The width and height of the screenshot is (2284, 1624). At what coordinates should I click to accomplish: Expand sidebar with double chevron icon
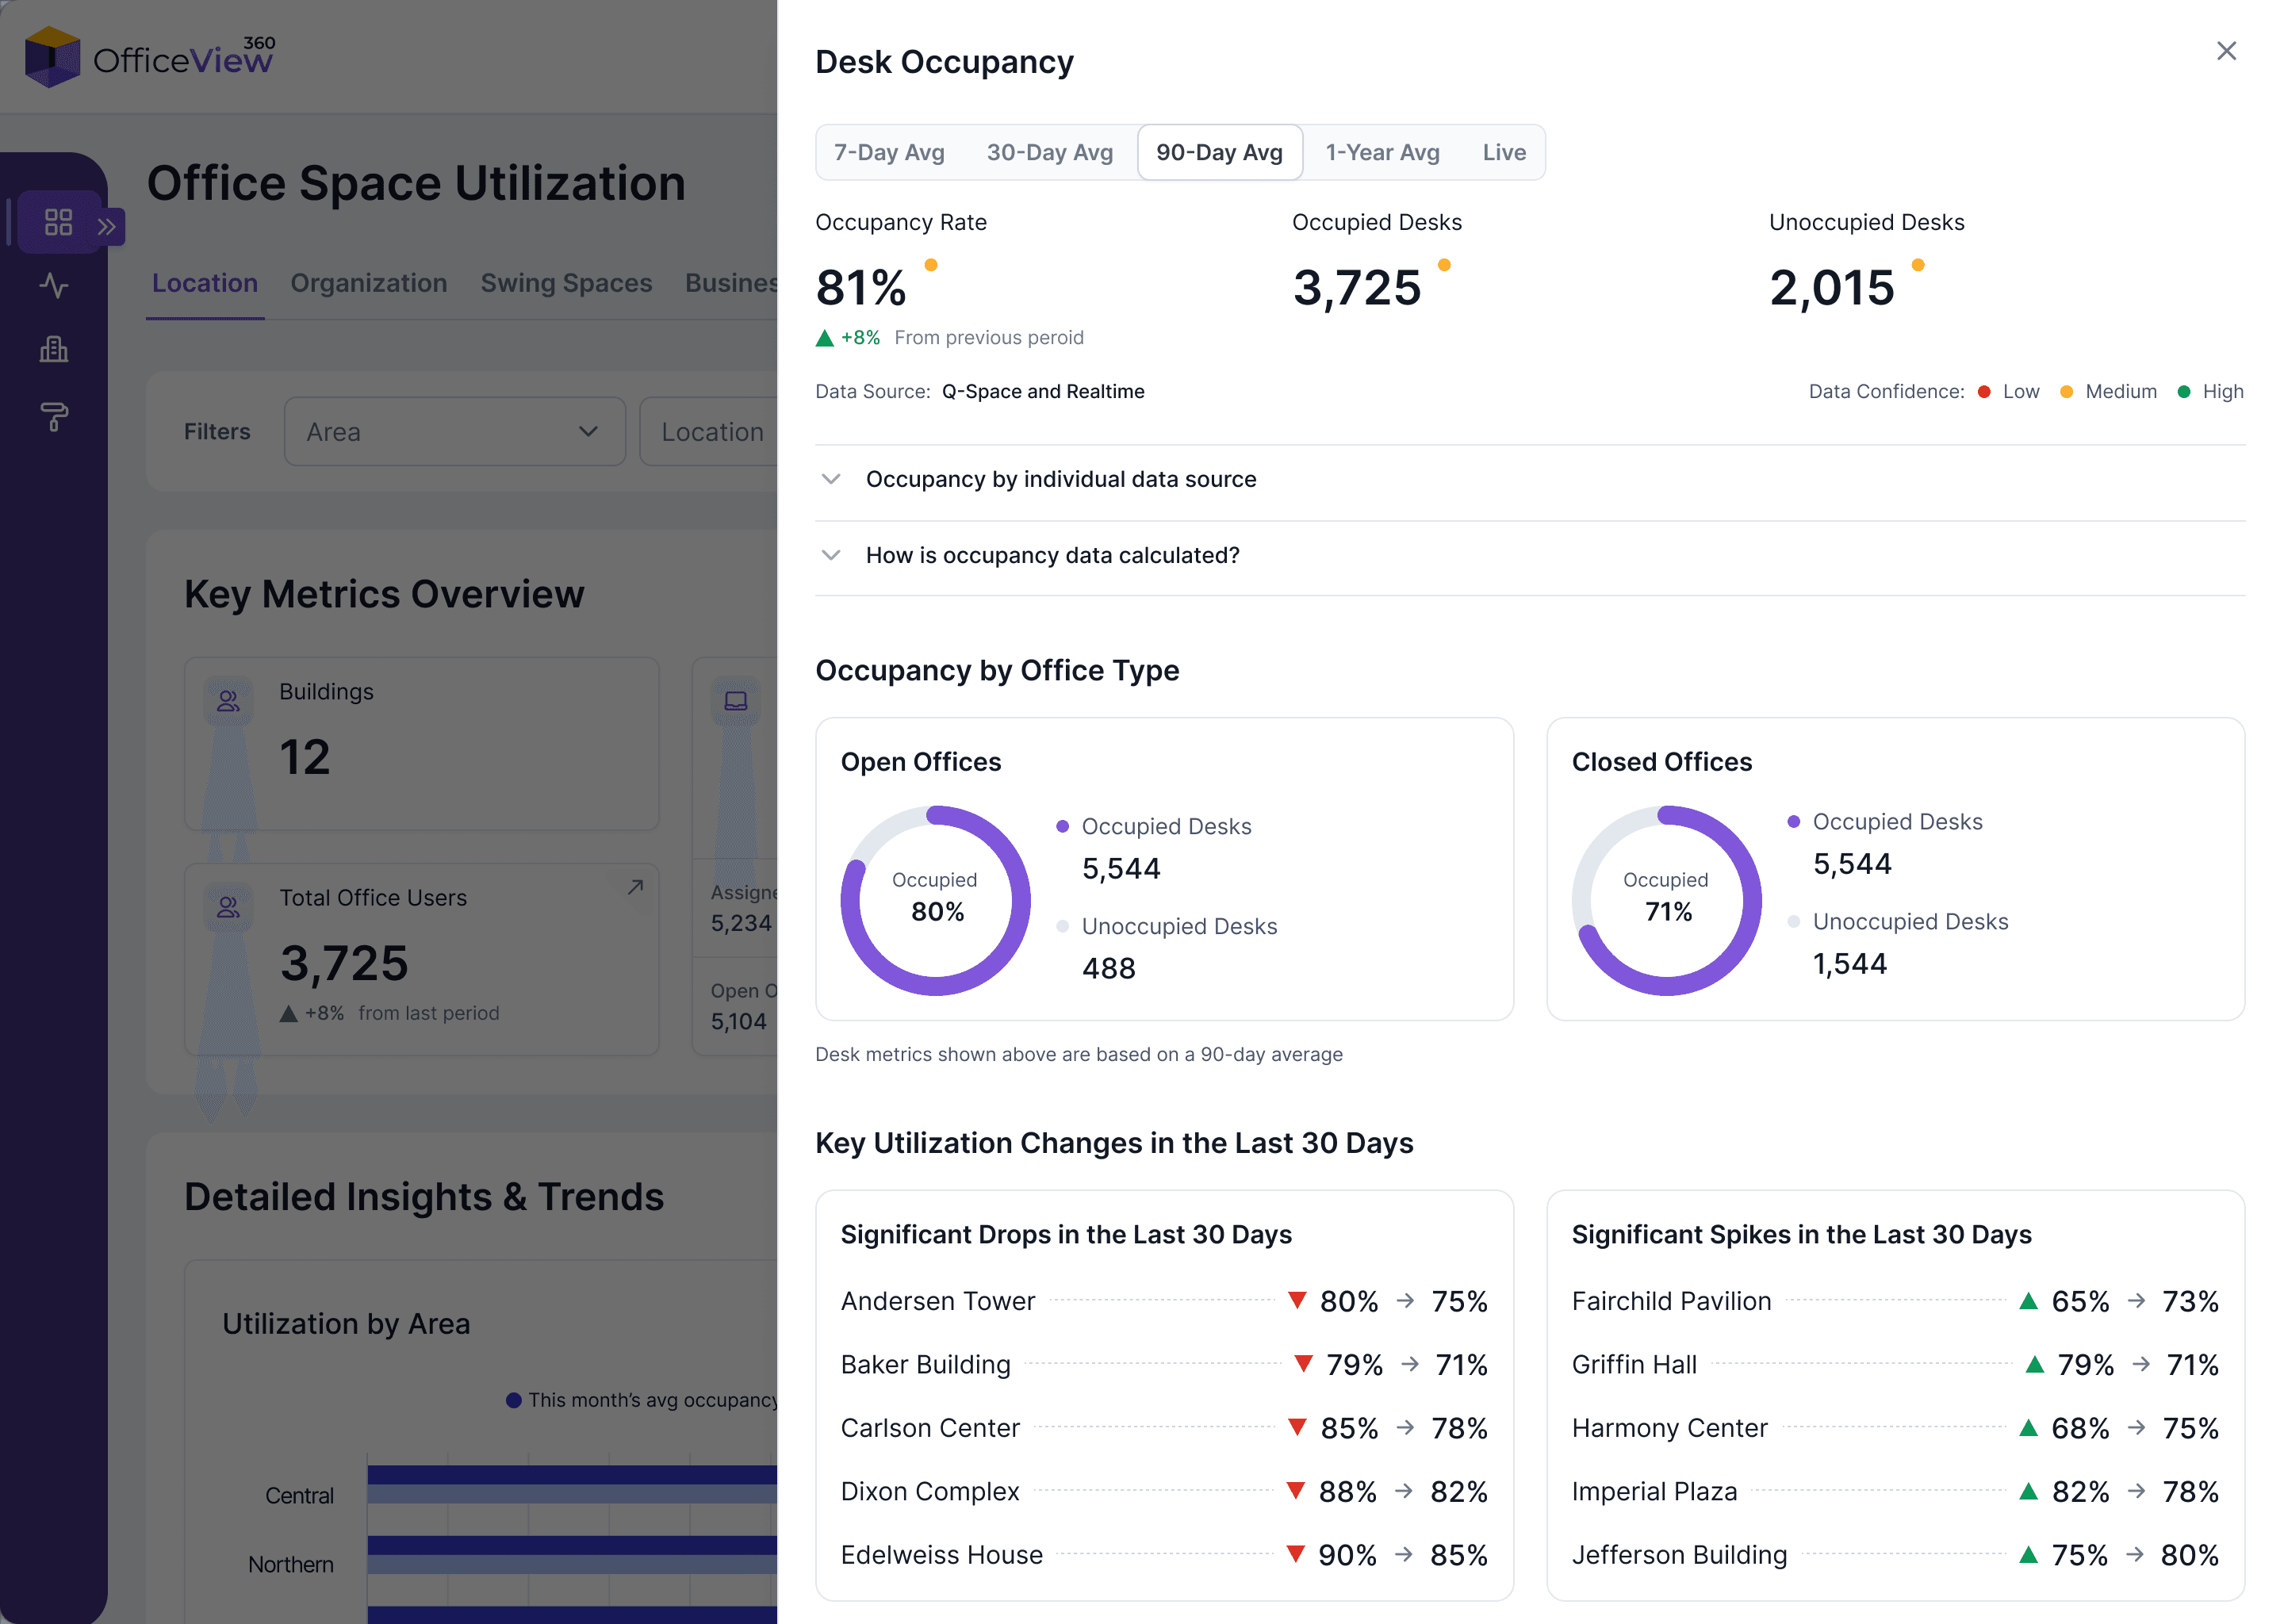[107, 227]
